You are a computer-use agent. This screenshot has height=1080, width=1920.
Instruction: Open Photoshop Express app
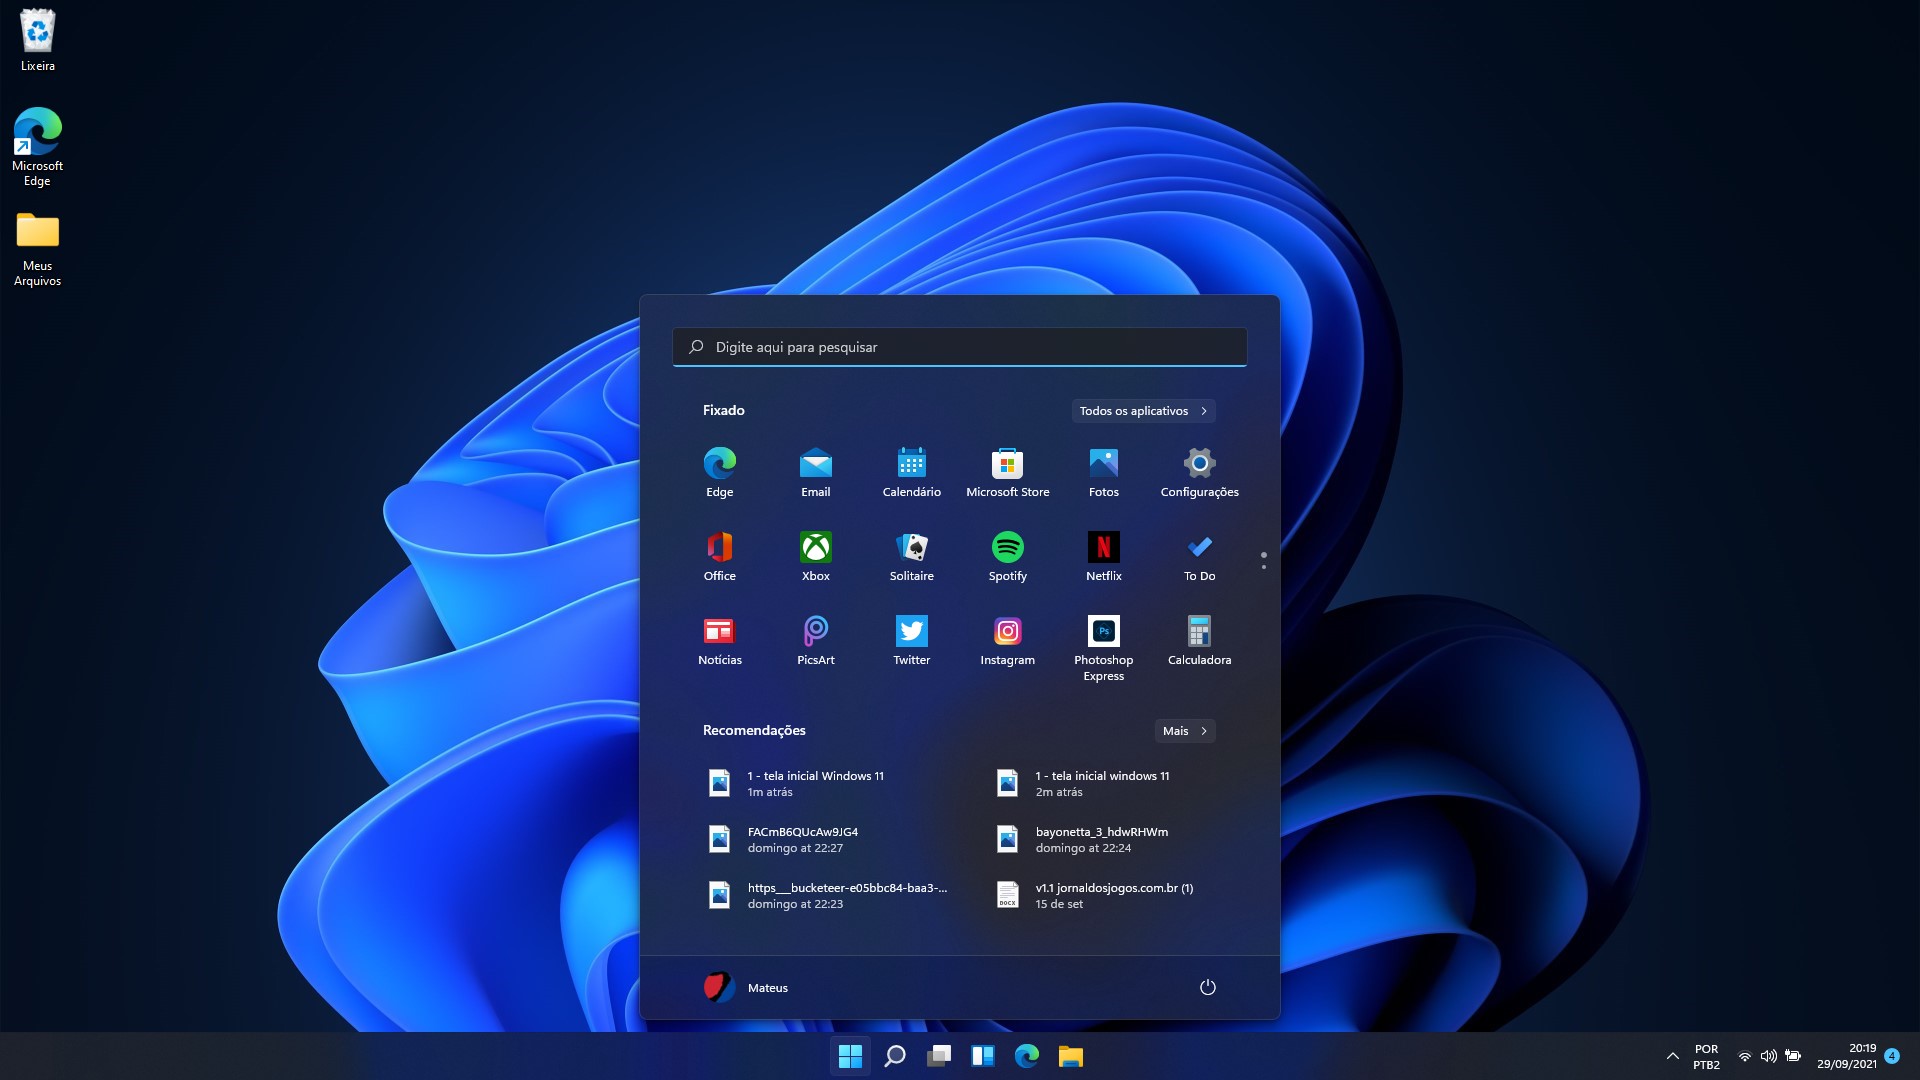(x=1102, y=632)
